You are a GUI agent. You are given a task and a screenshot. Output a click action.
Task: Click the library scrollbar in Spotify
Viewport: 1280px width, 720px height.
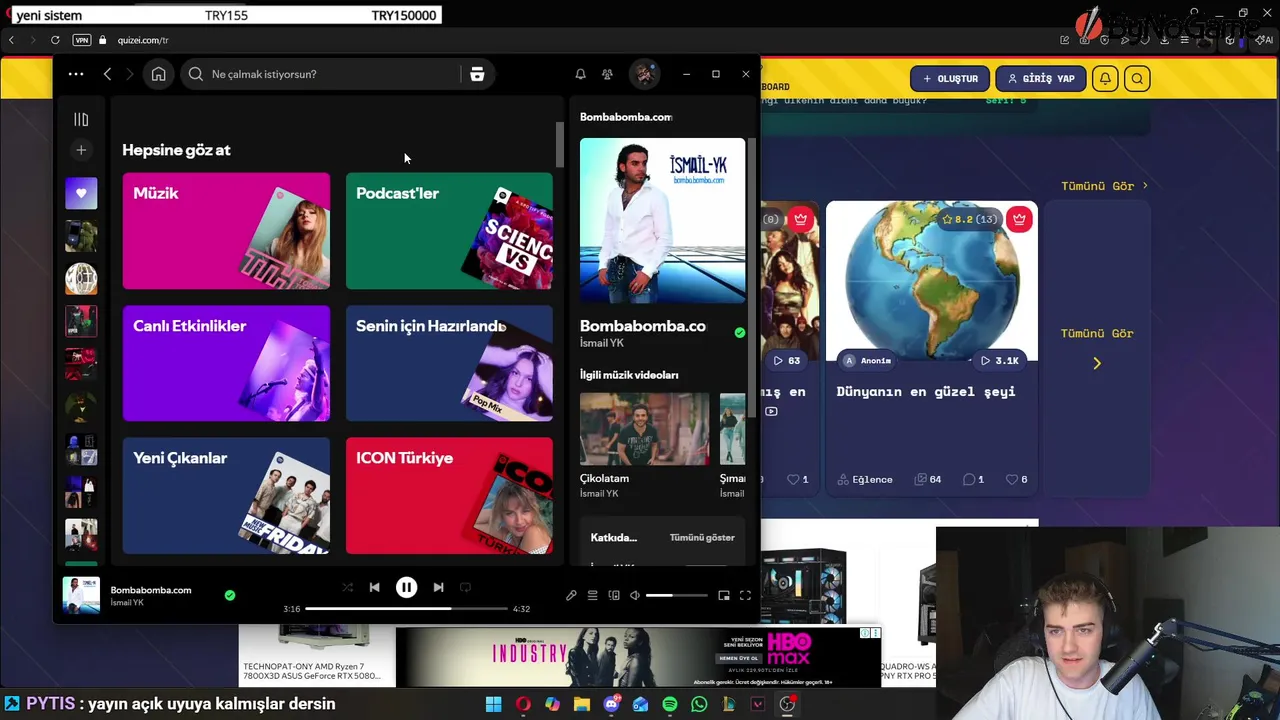pos(560,147)
